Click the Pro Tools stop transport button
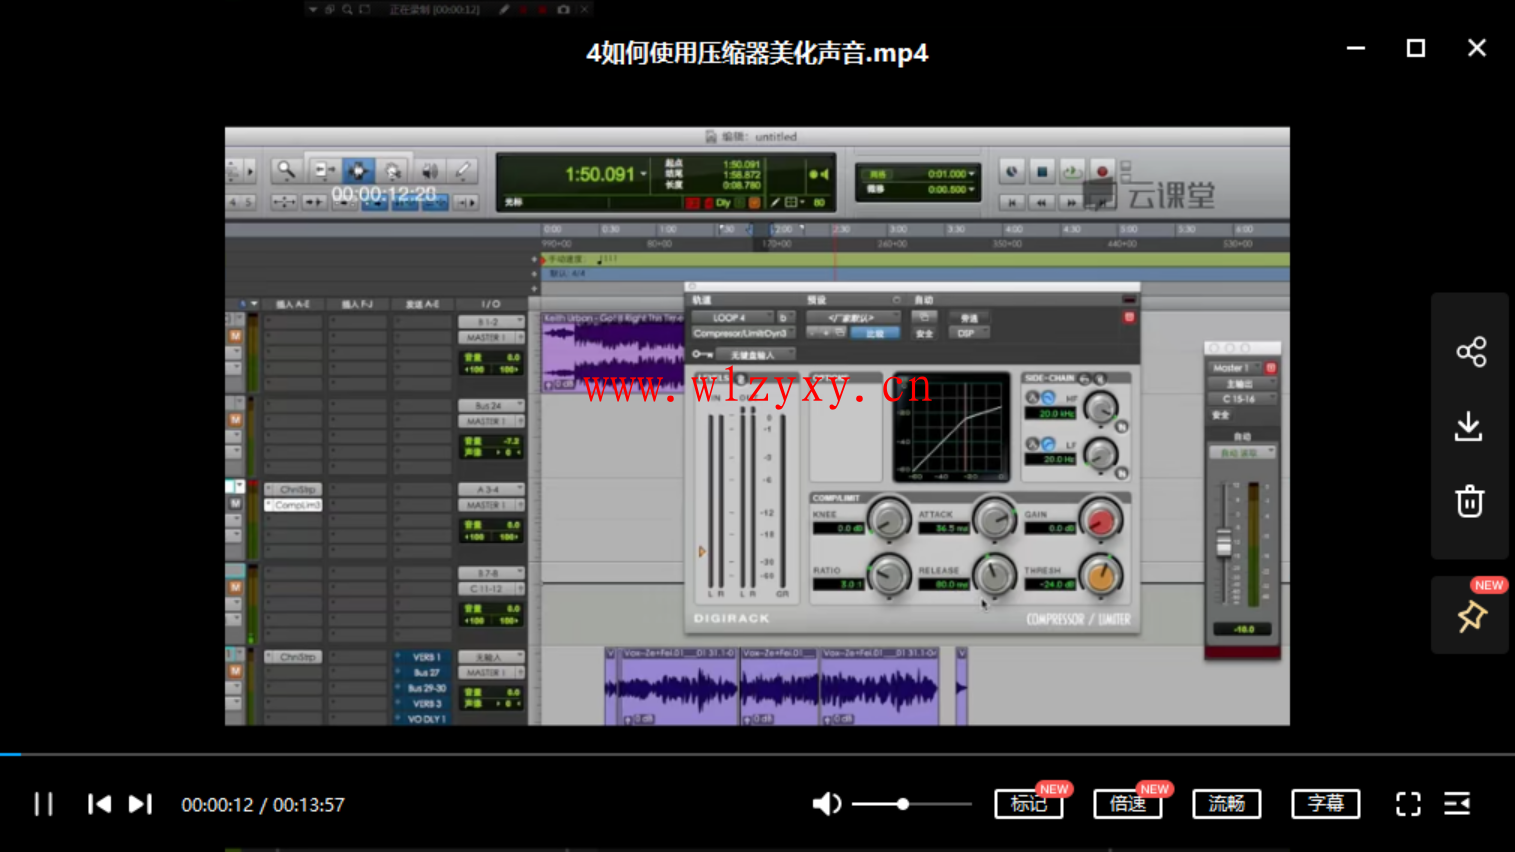 click(1041, 172)
